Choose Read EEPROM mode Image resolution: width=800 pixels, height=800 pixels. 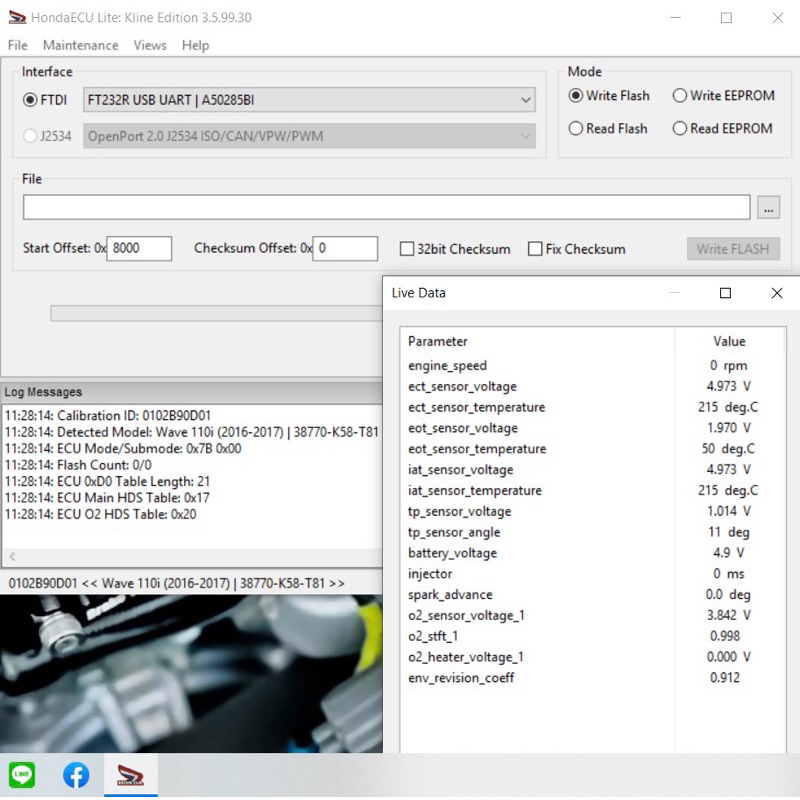coord(680,128)
